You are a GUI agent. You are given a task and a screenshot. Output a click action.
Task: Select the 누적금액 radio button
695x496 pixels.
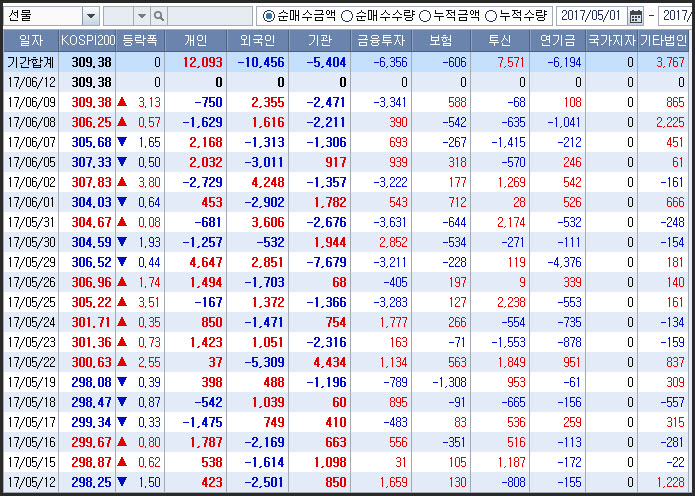[425, 16]
